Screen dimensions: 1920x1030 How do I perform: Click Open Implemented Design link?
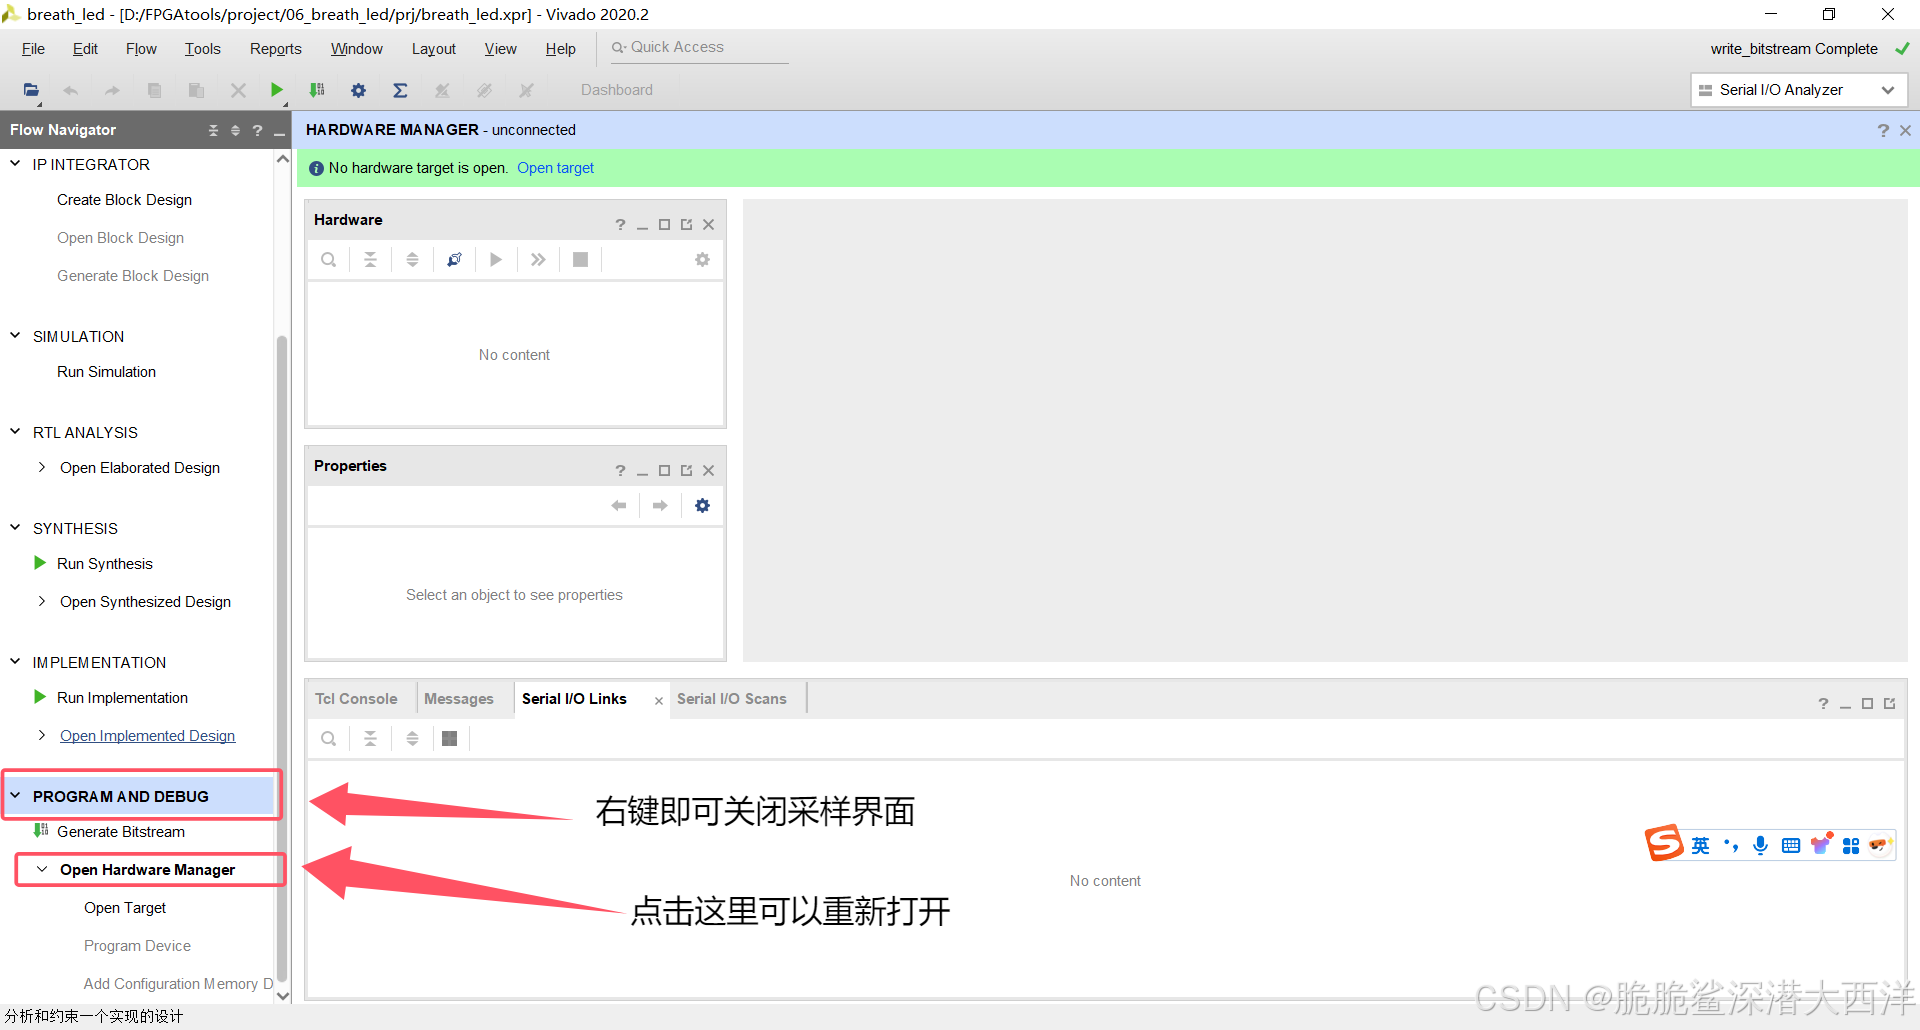coord(147,736)
